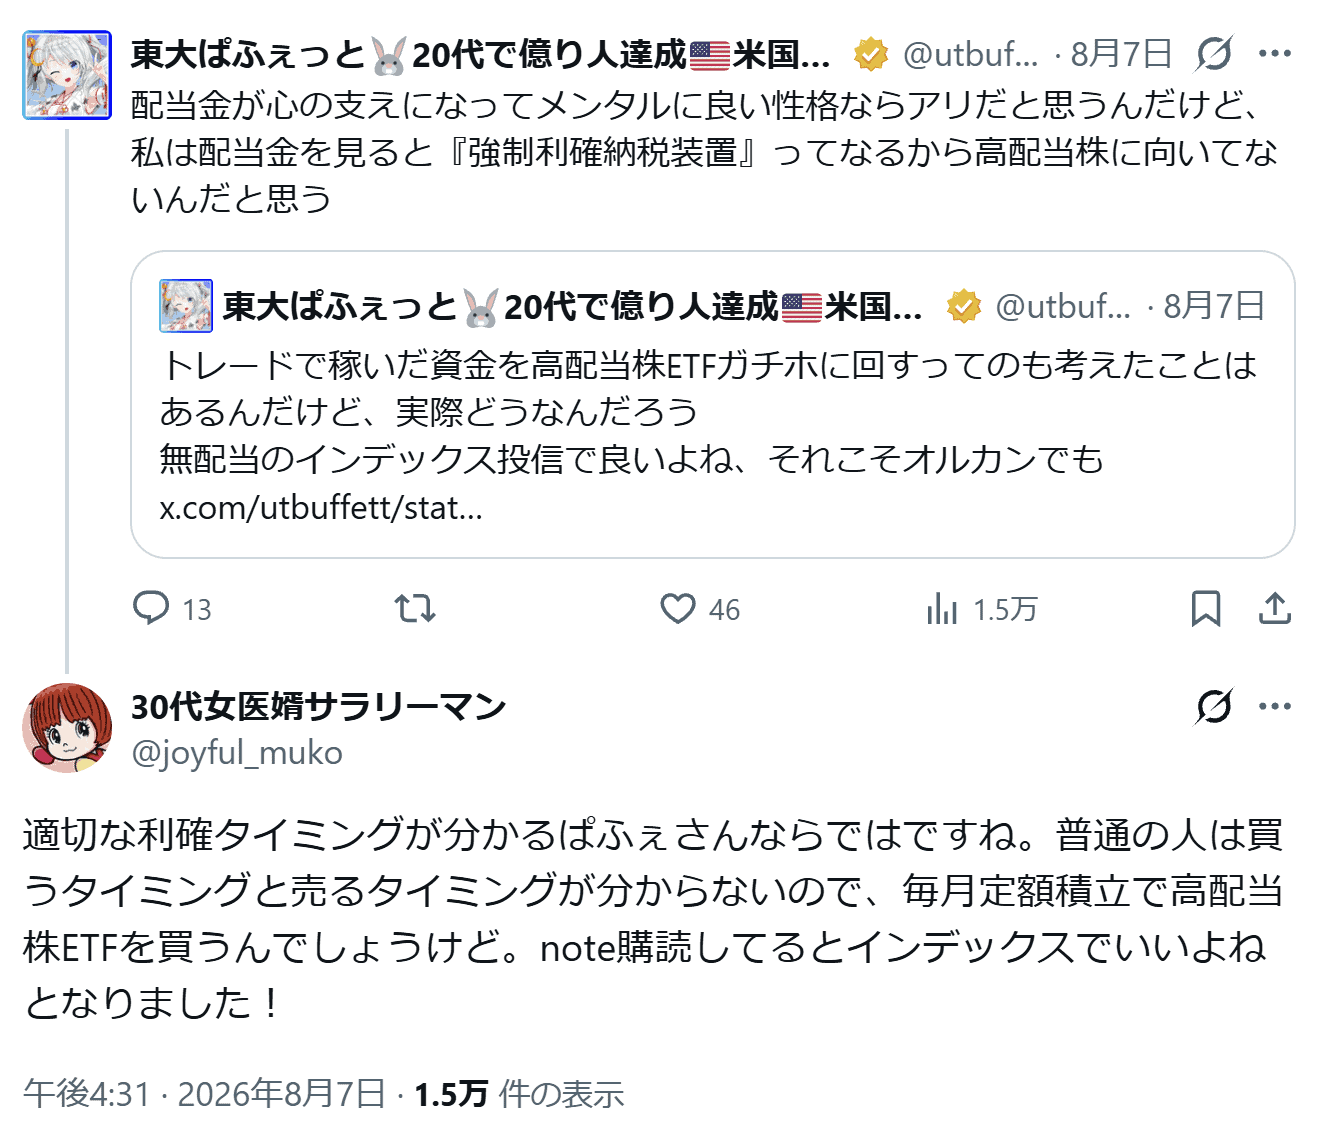Open x.com/utbuffett/stat… link in quoted post
1318x1146 pixels.
tap(321, 508)
